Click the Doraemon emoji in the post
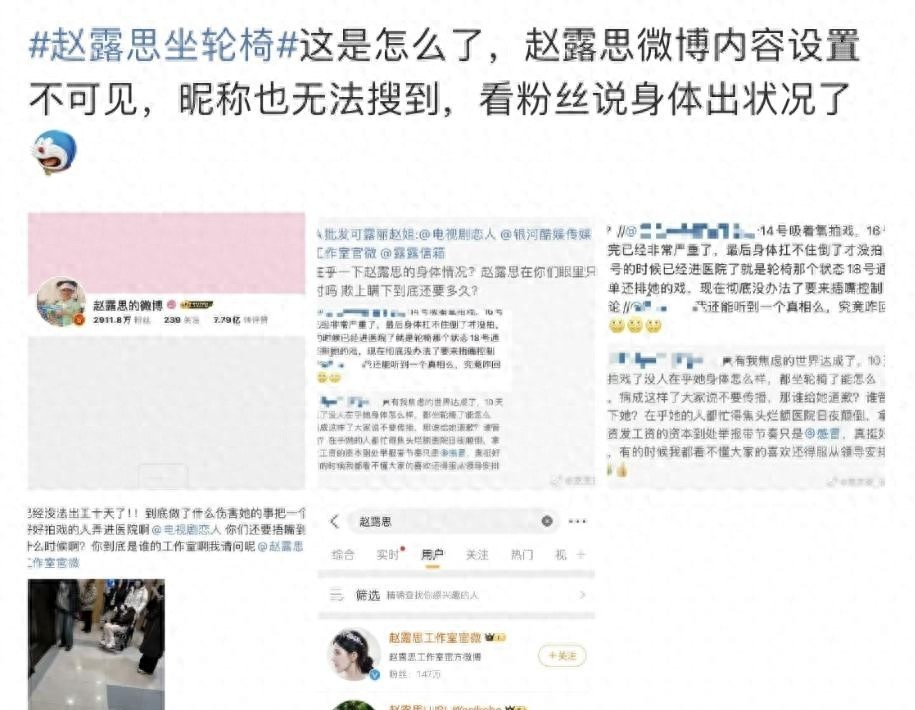The image size is (915, 710). pos(54,152)
